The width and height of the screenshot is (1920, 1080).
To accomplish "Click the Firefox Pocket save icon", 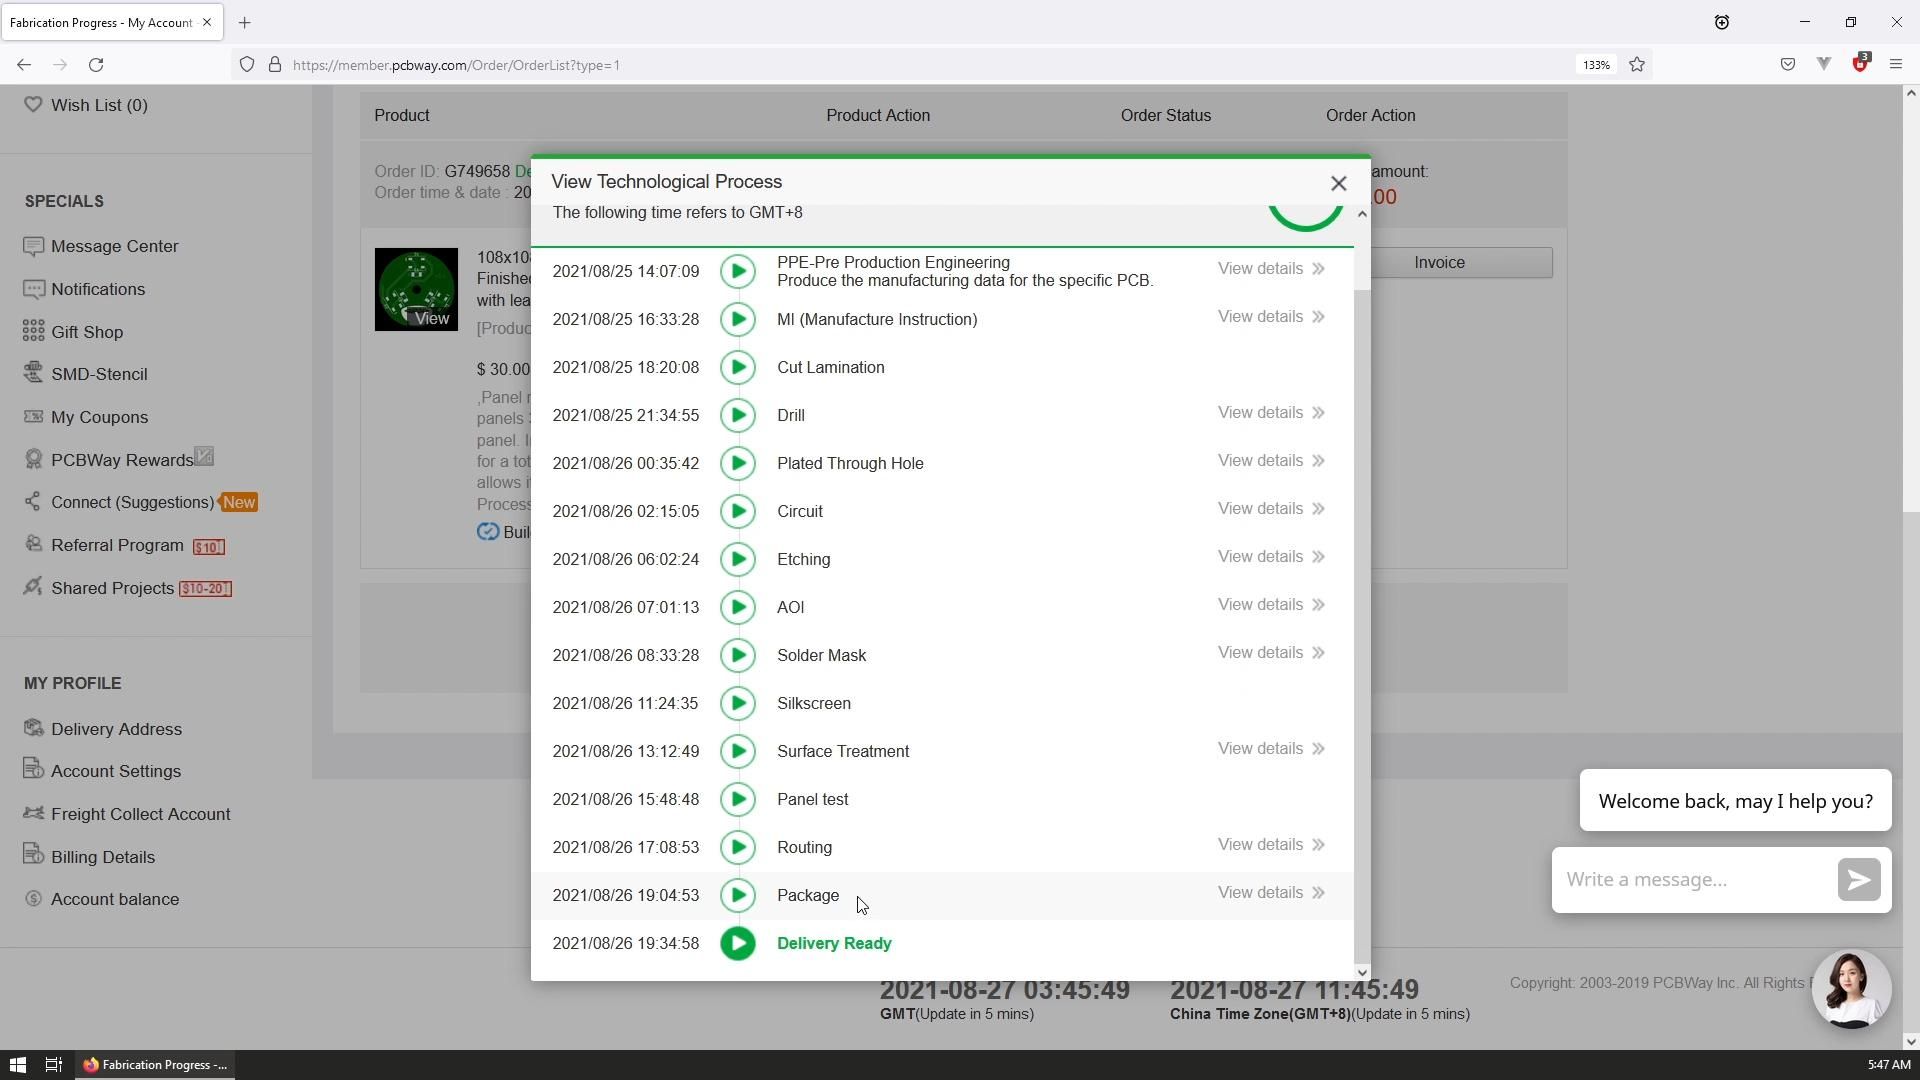I will pyautogui.click(x=1788, y=65).
